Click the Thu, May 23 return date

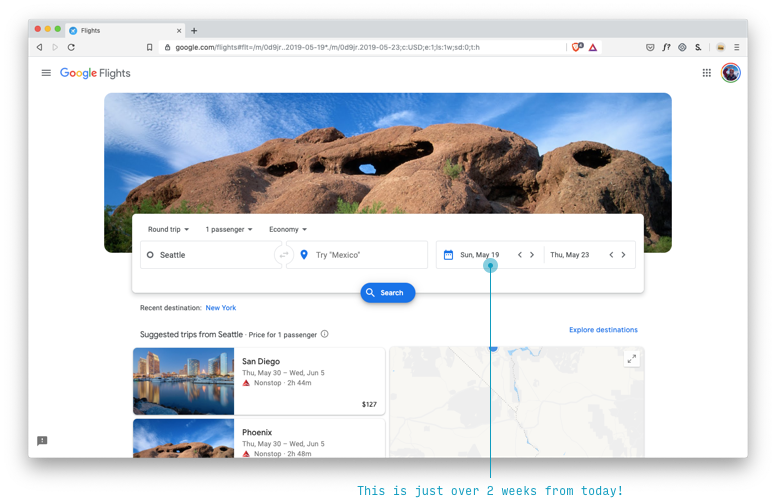point(570,255)
